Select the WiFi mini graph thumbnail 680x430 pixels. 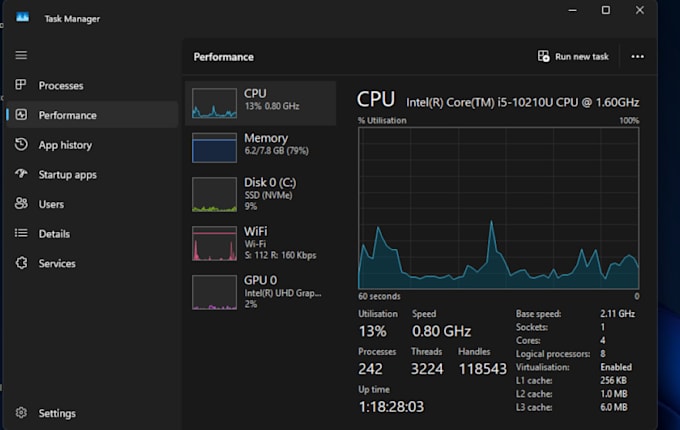pyautogui.click(x=214, y=243)
